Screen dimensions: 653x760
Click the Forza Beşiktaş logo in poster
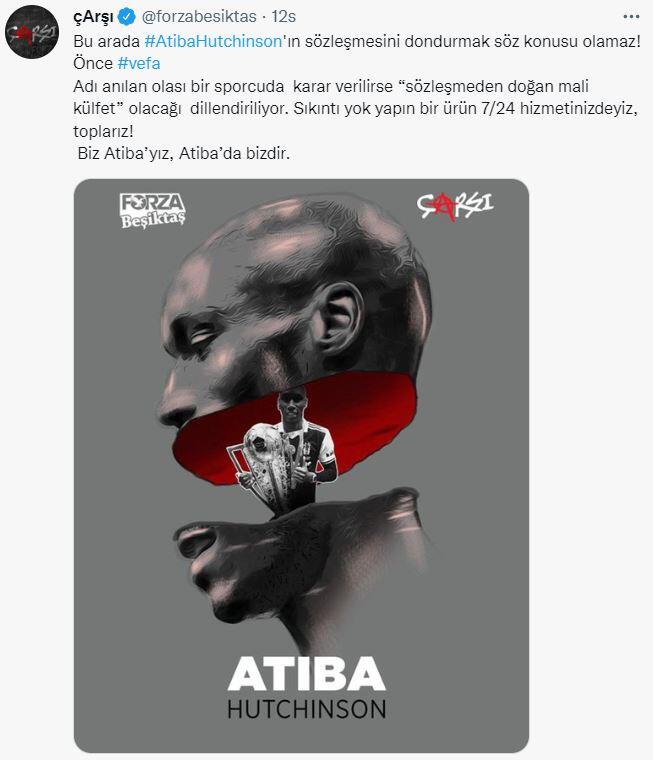coord(153,210)
